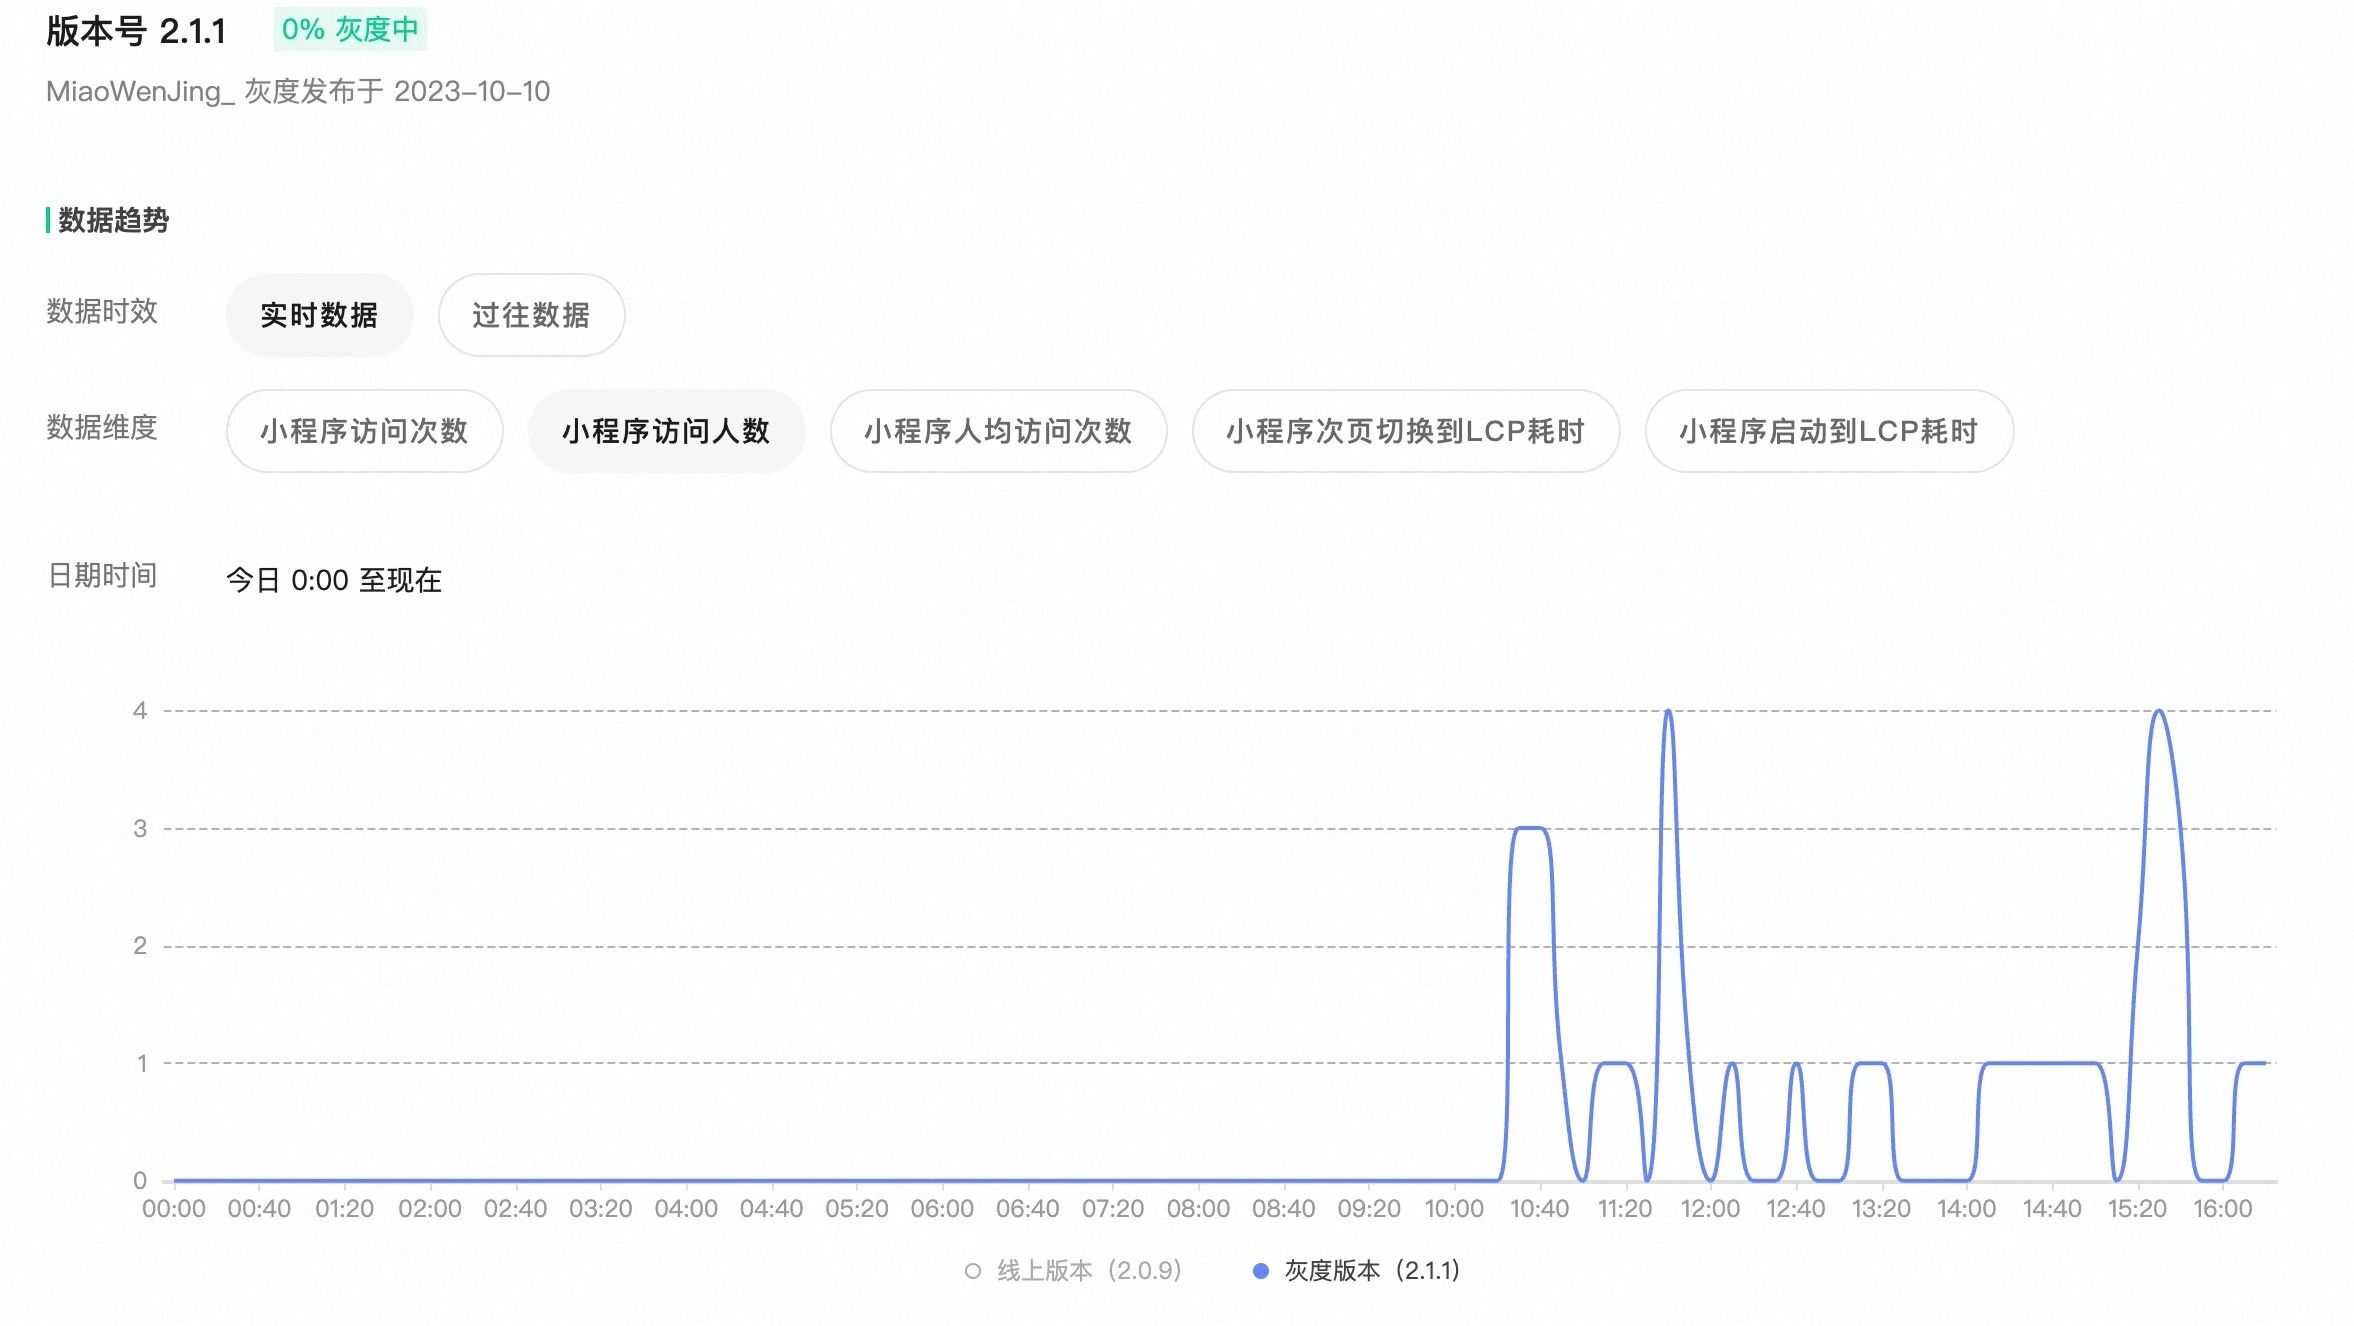Viewport: 2354px width, 1326px height.
Task: Switch to 过往数据 view
Action: [x=531, y=315]
